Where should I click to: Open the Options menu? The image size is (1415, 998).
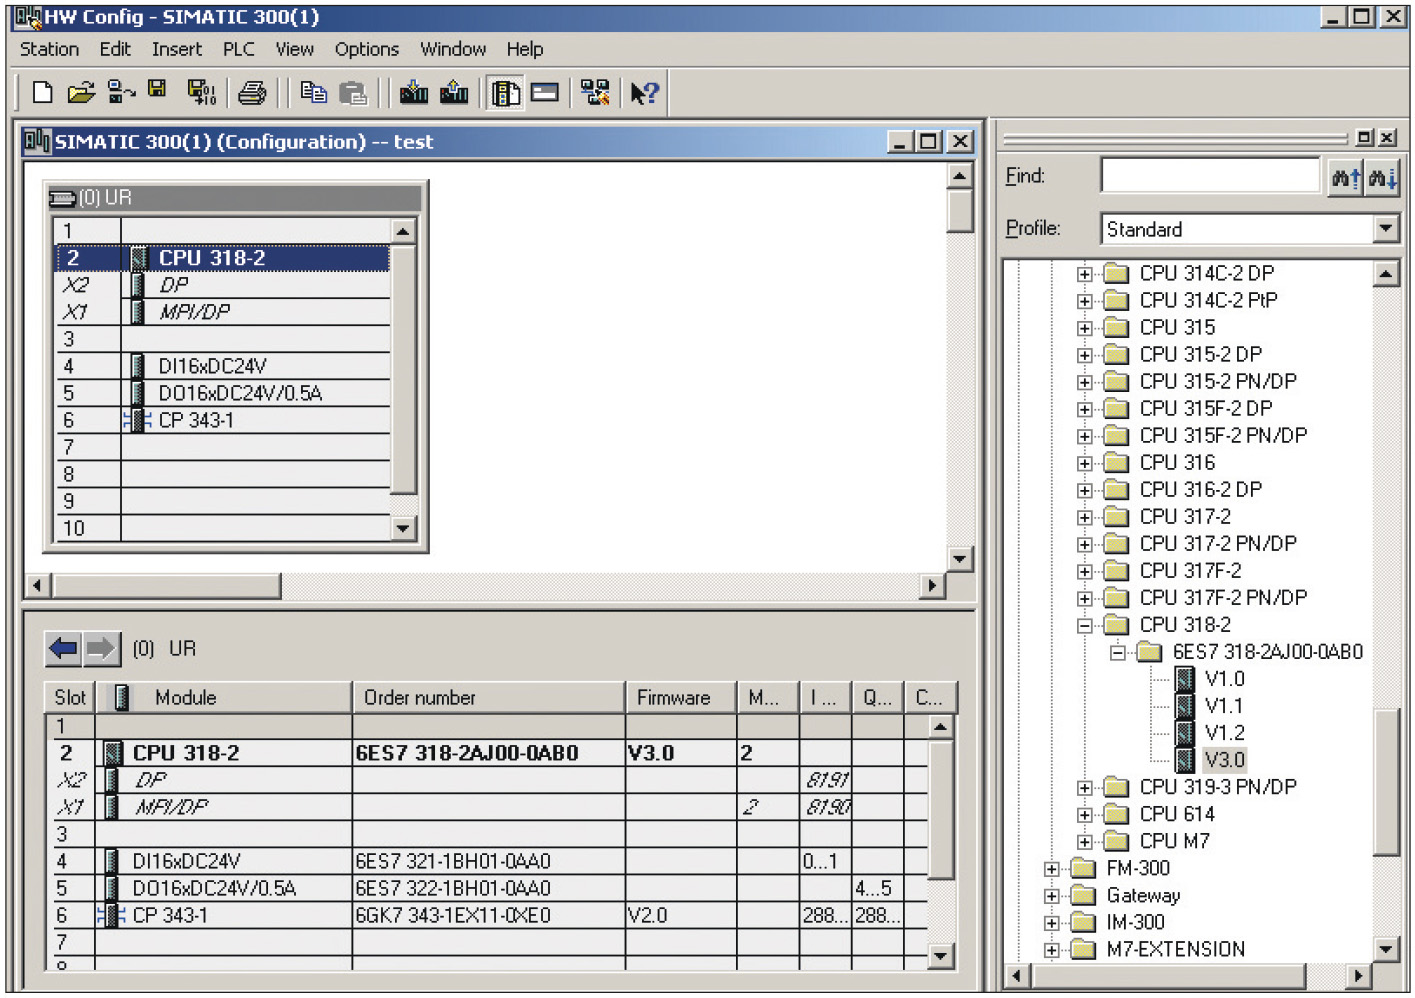coord(367,49)
